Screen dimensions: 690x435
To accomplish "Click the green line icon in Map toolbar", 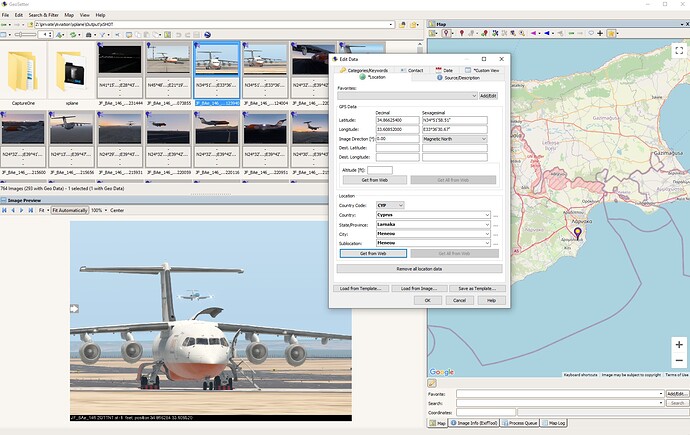I will click(x=571, y=33).
